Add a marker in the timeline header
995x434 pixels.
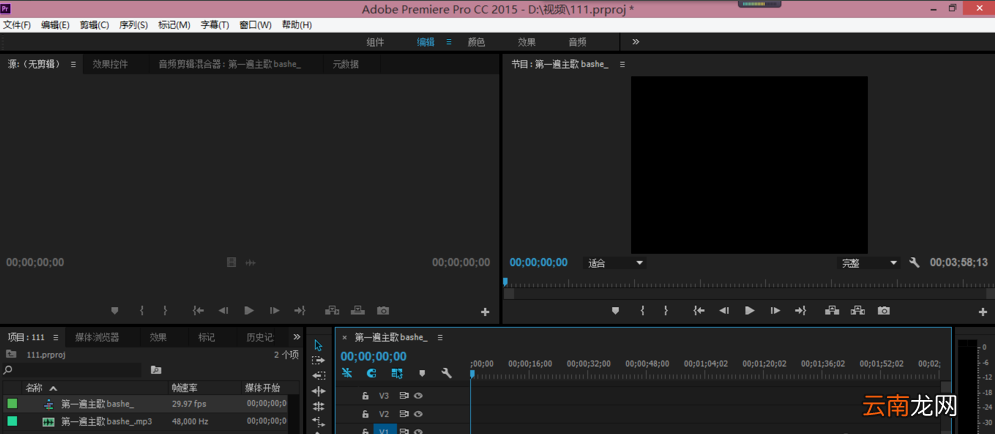(422, 373)
